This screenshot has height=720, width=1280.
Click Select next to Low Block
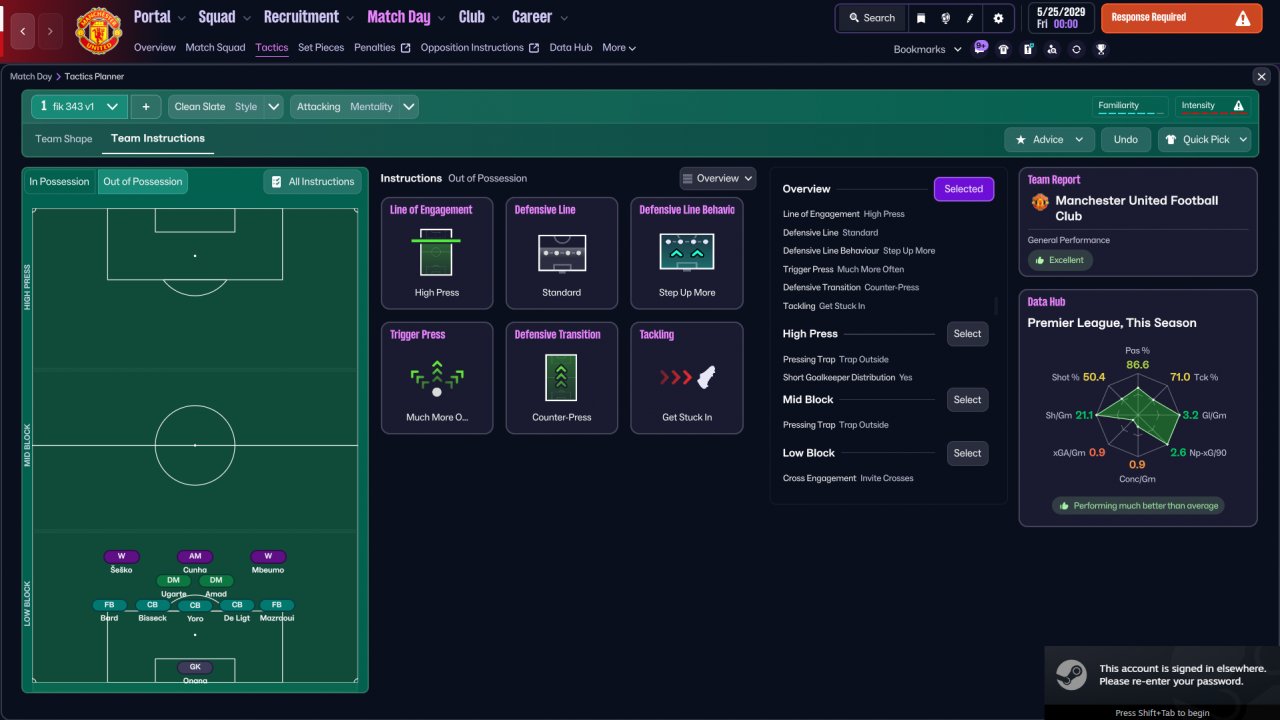click(x=967, y=453)
